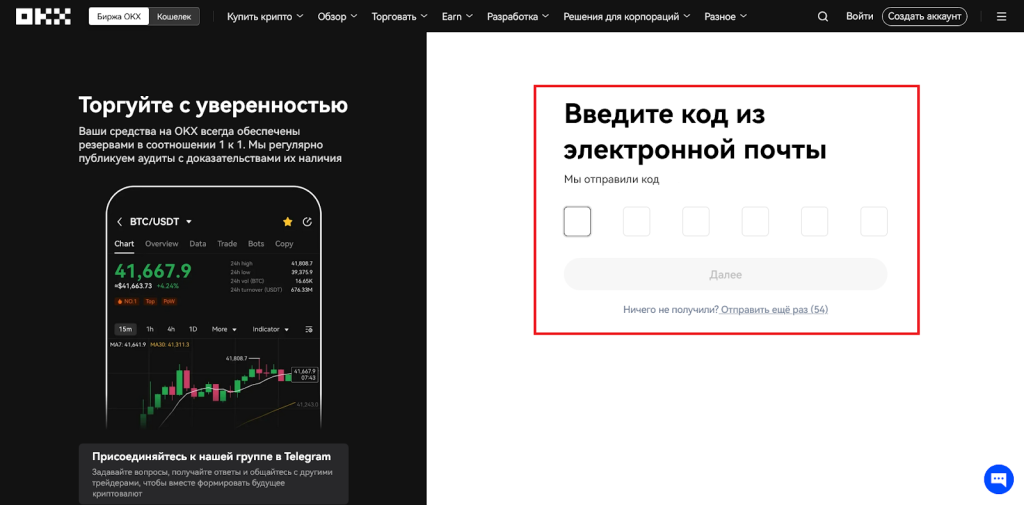Open the blue support chat bubble
The image size is (1024, 505).
tap(998, 479)
